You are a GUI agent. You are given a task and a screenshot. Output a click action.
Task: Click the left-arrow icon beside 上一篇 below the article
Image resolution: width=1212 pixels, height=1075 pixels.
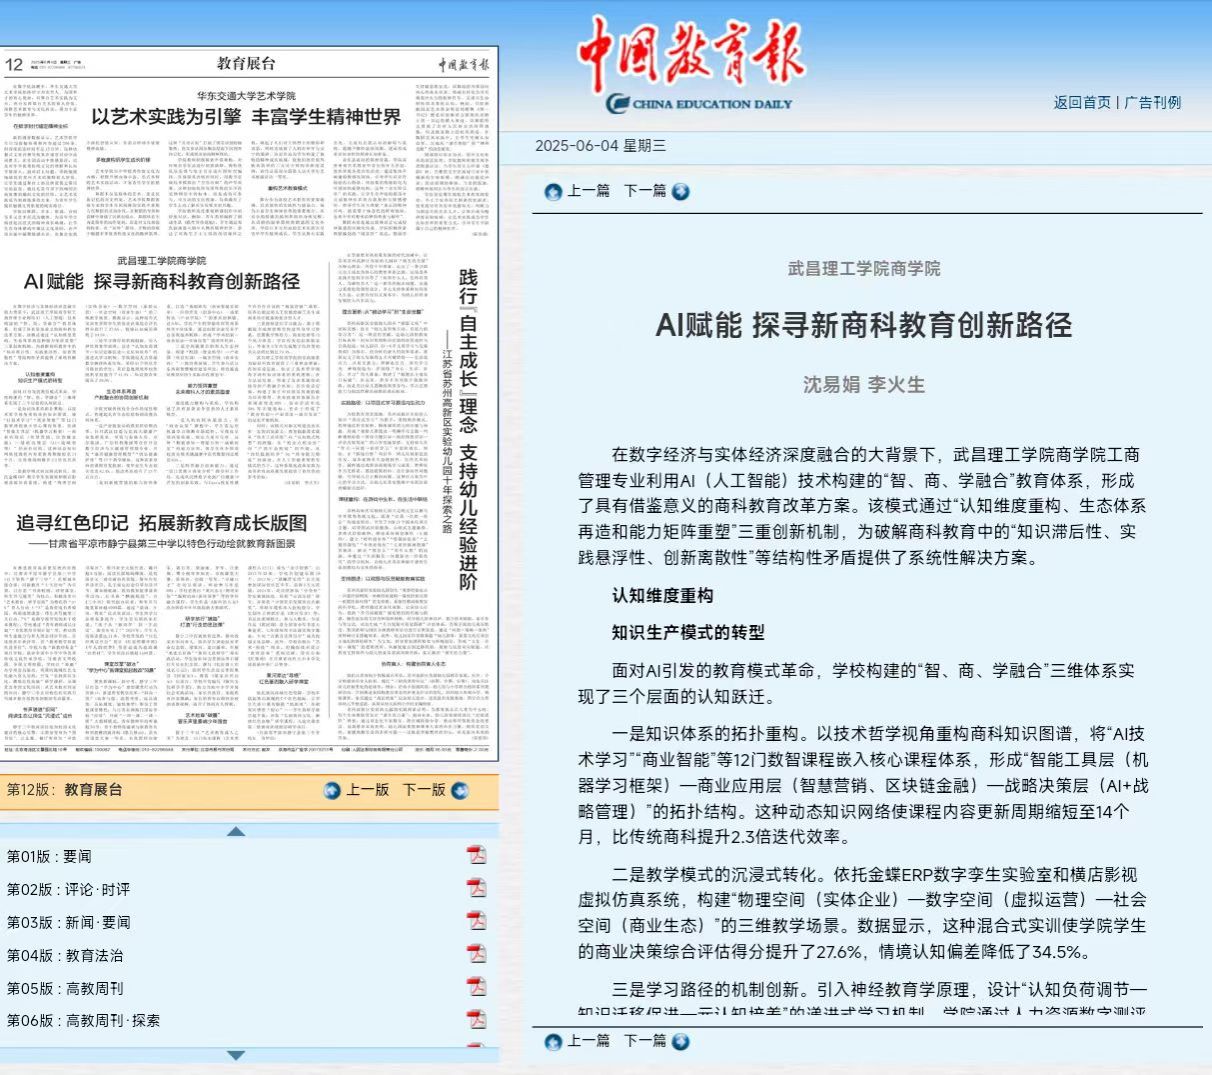click(553, 1042)
